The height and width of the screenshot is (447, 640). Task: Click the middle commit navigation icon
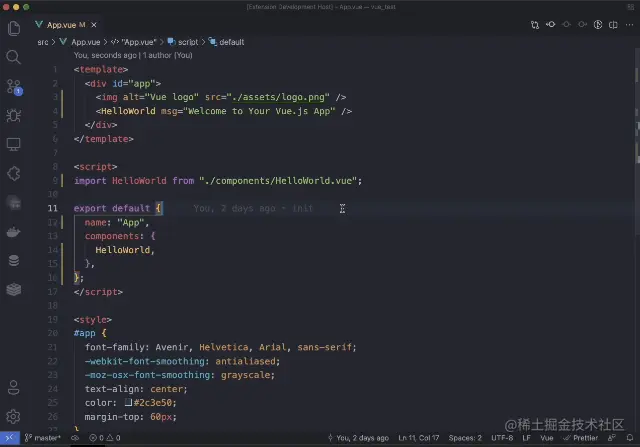[567, 24]
